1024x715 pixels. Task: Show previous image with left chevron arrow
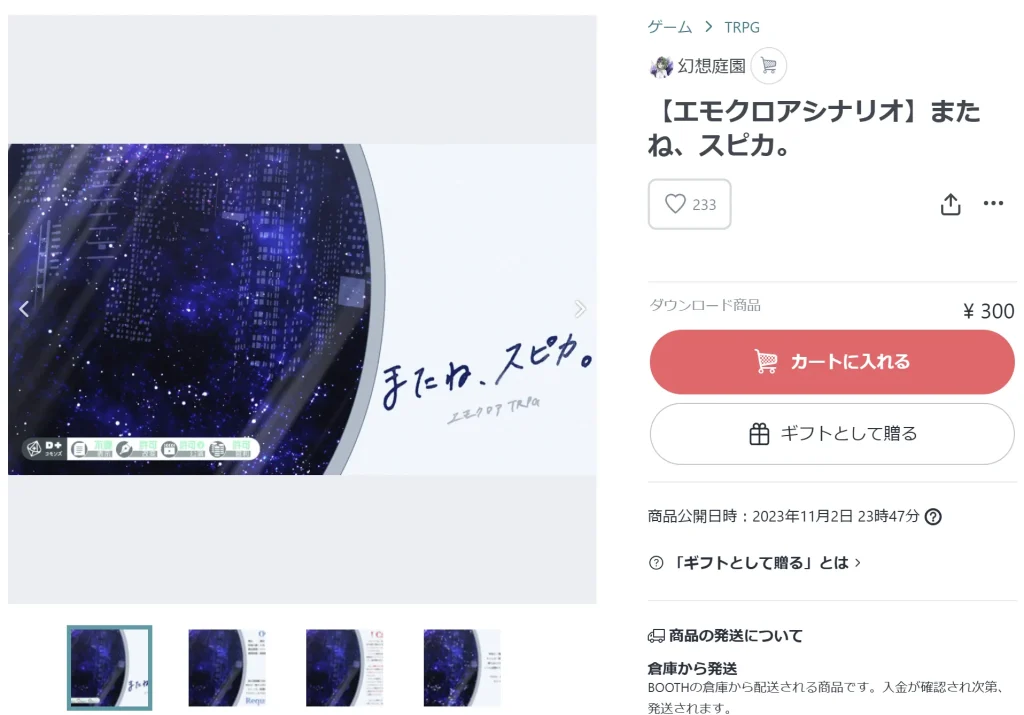coord(24,309)
